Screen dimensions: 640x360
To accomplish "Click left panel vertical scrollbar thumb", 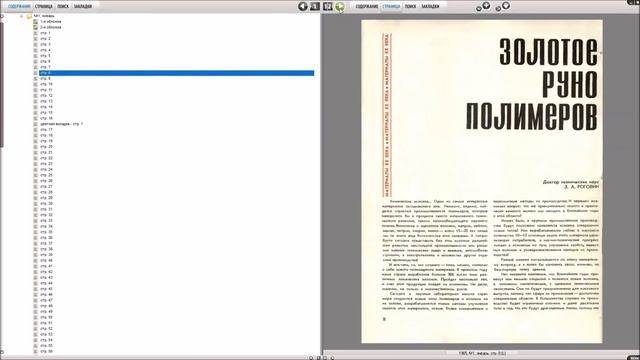I will [x=1, y=84].
